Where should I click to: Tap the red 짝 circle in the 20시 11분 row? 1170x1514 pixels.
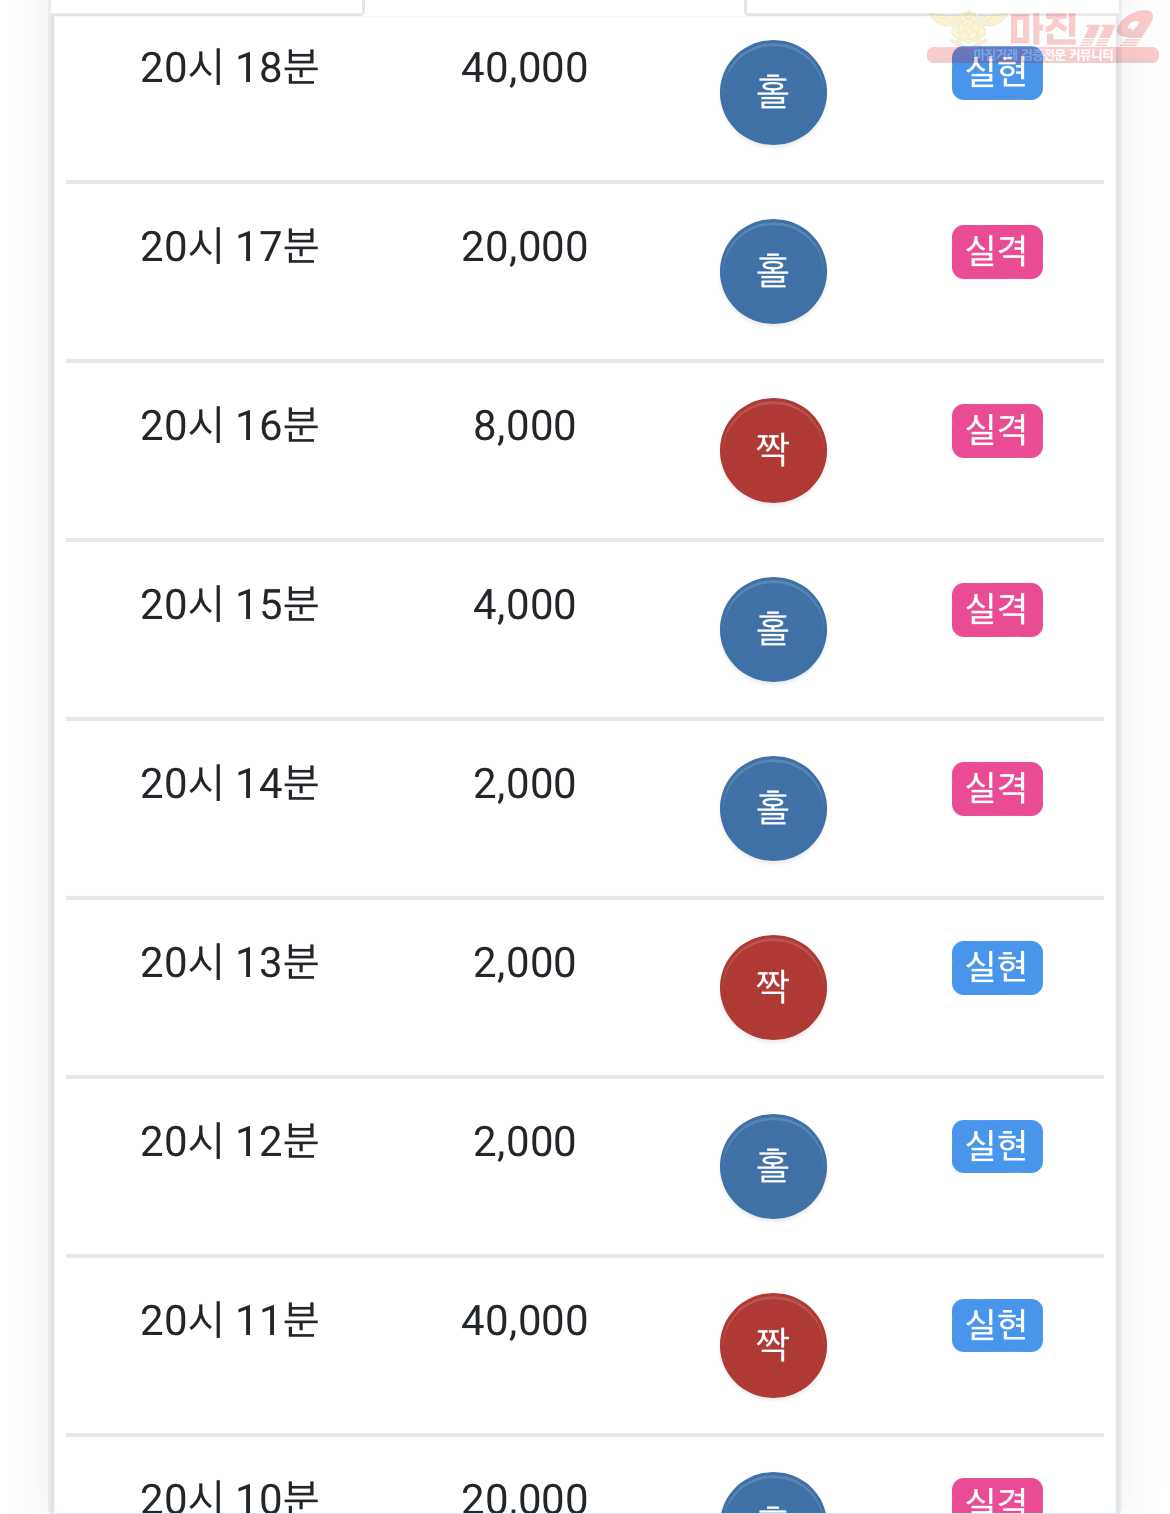point(773,1346)
